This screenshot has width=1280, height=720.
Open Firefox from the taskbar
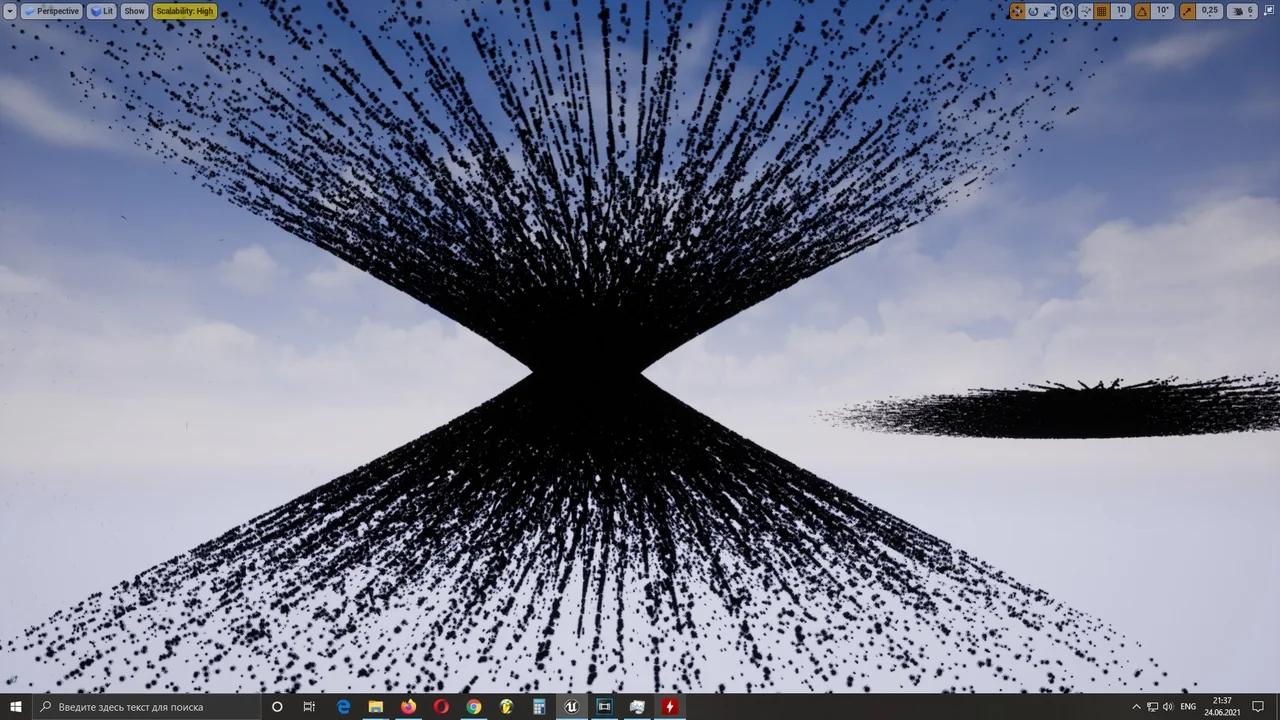pyautogui.click(x=408, y=707)
